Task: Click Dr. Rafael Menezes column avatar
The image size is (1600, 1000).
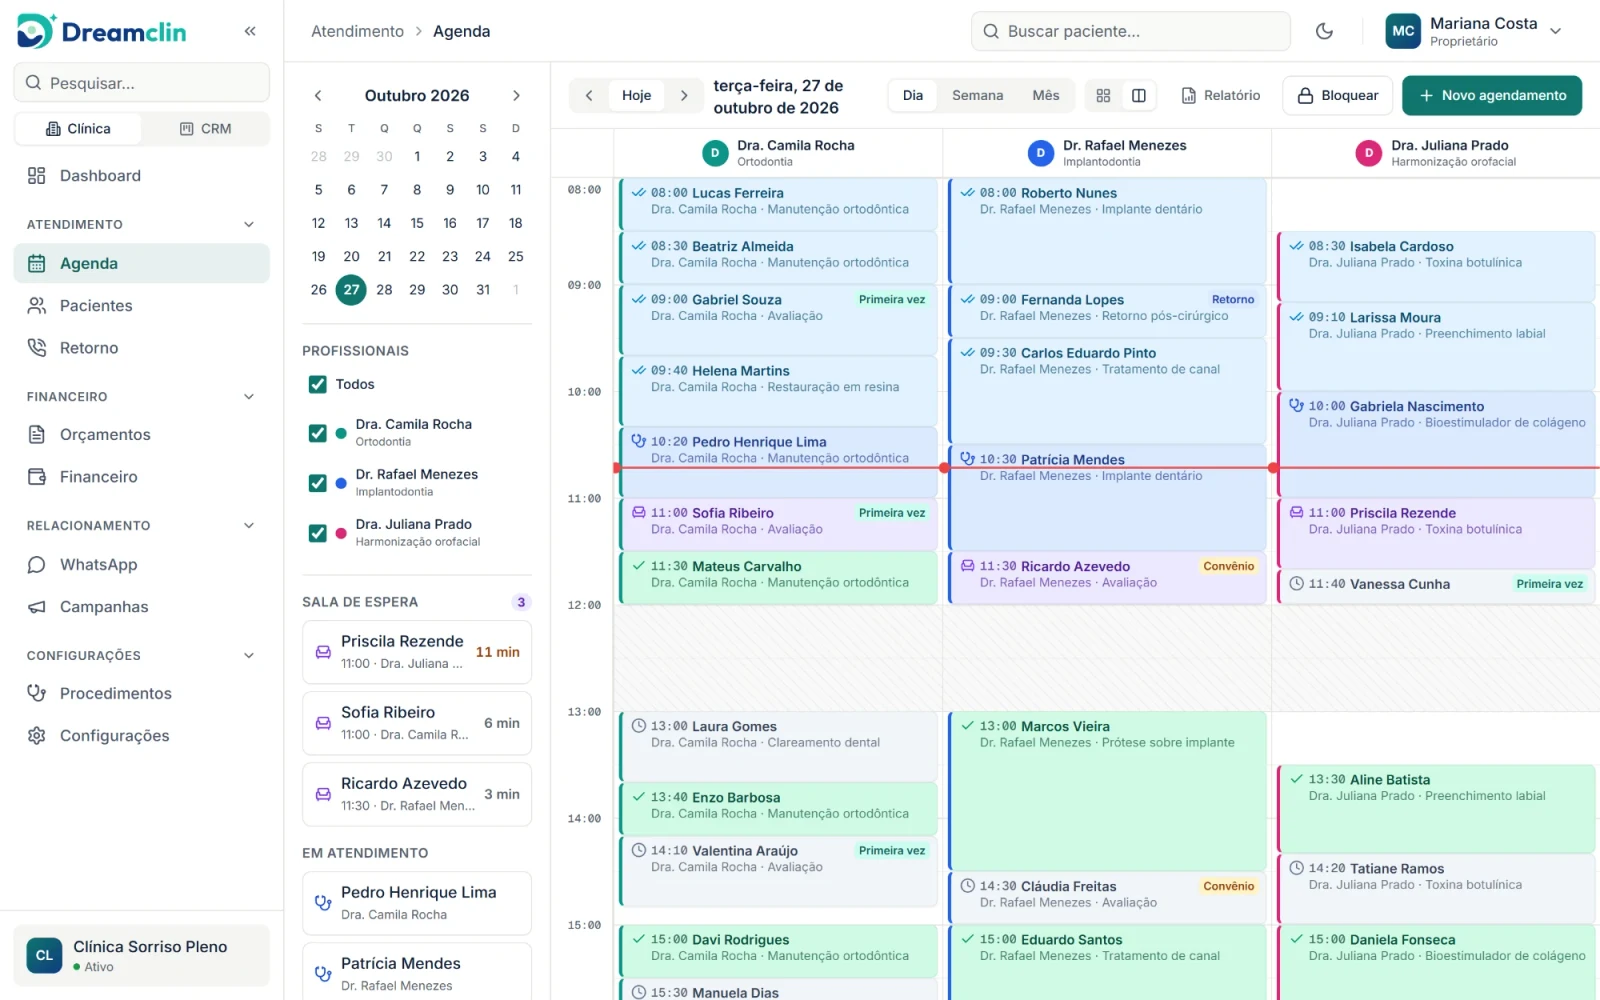Action: [x=1041, y=153]
